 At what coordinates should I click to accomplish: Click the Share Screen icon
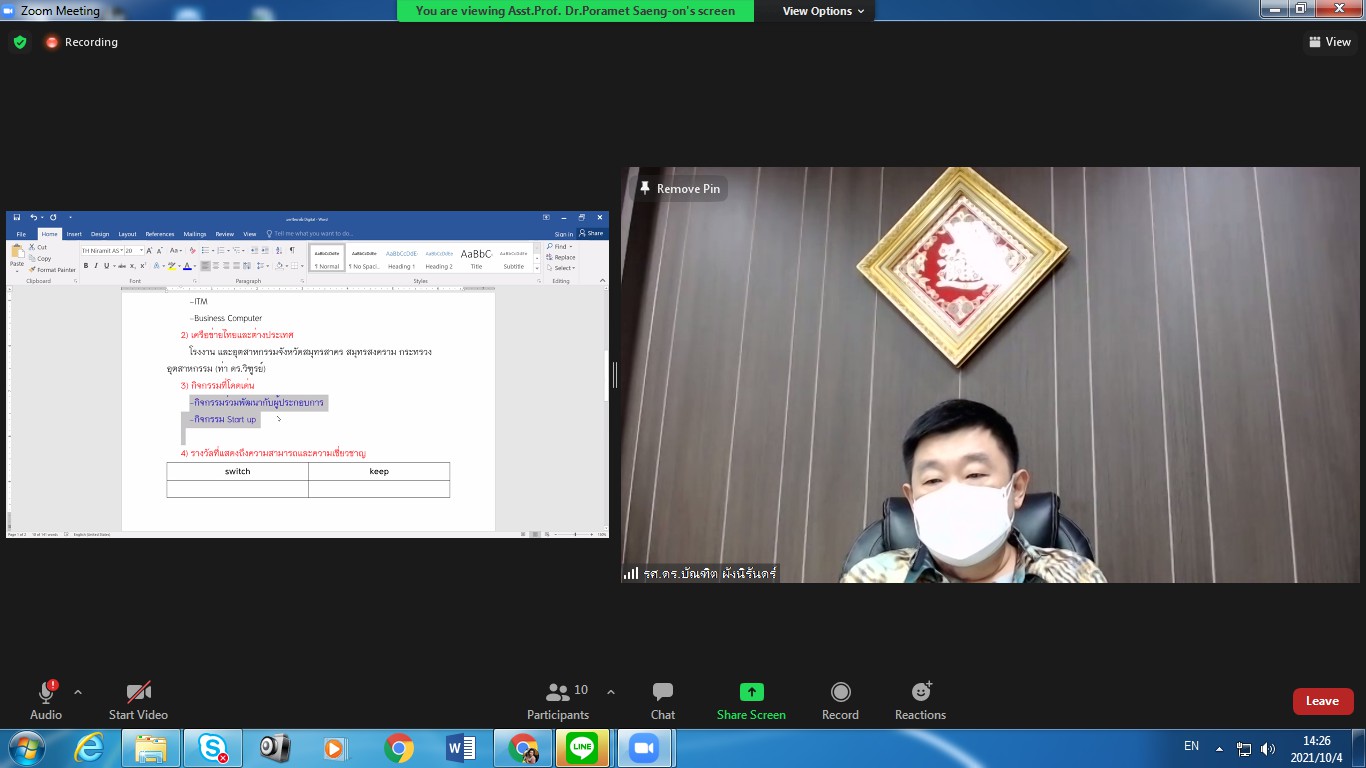(x=751, y=692)
